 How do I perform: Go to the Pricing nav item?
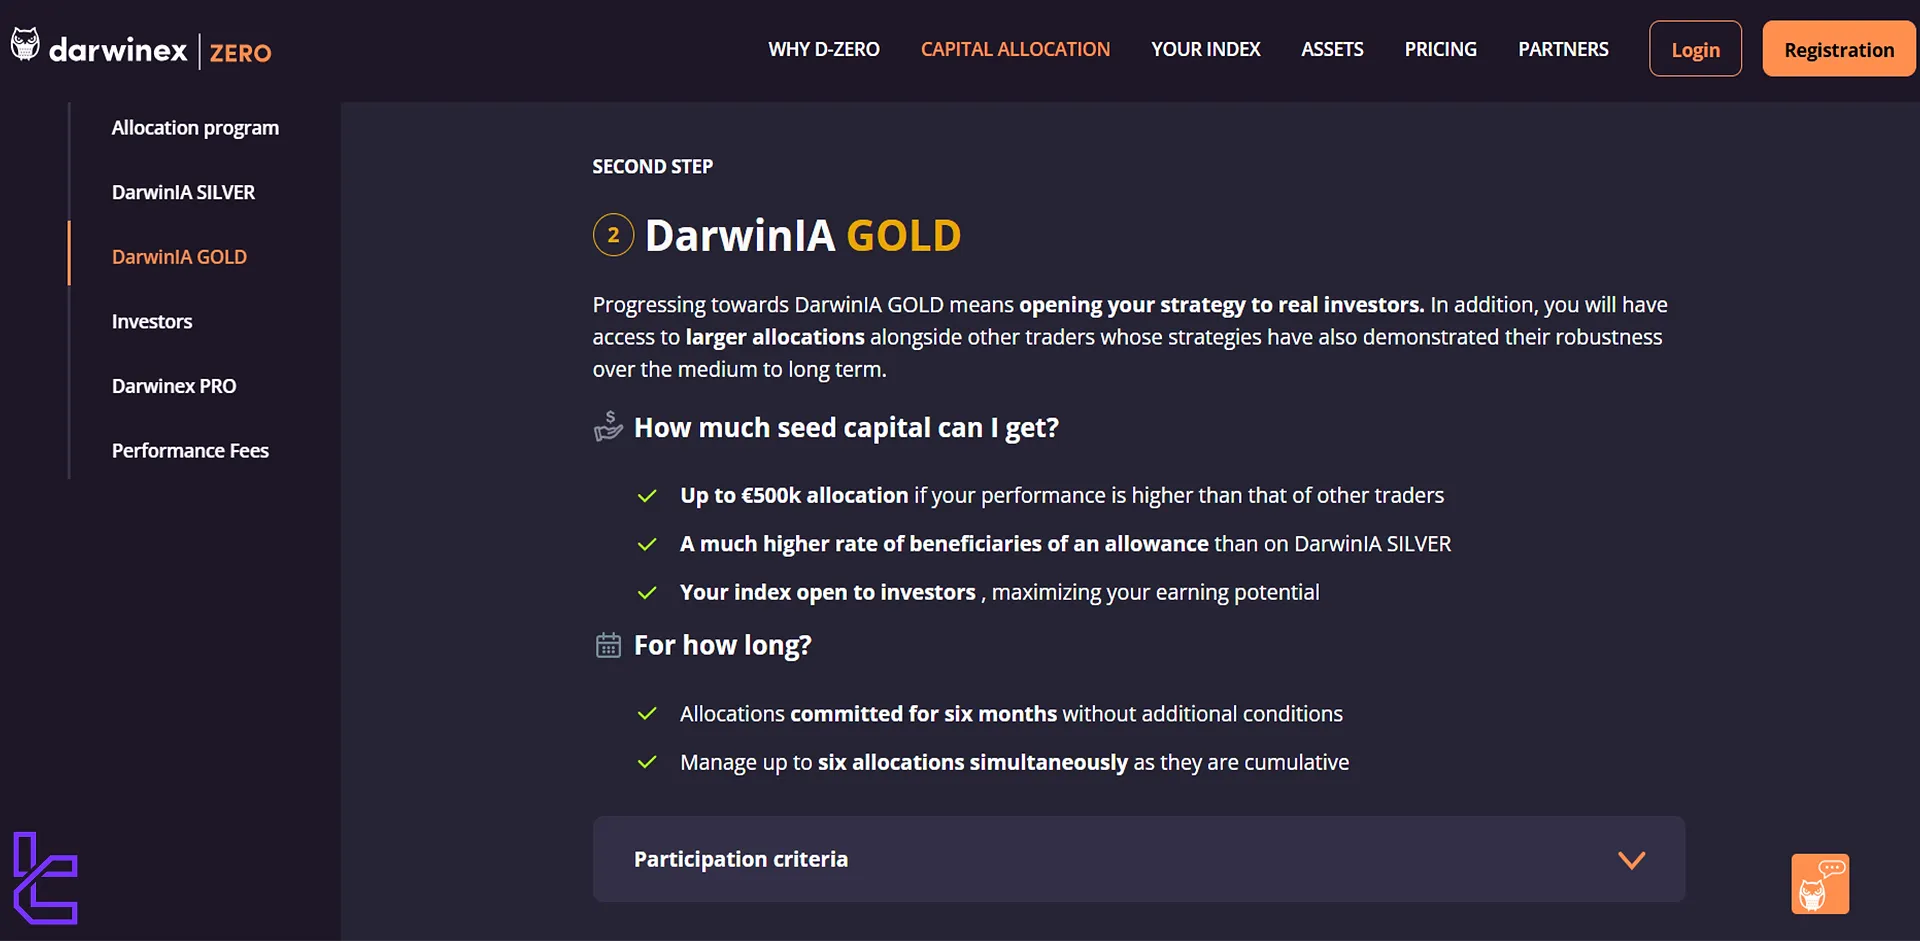1440,49
